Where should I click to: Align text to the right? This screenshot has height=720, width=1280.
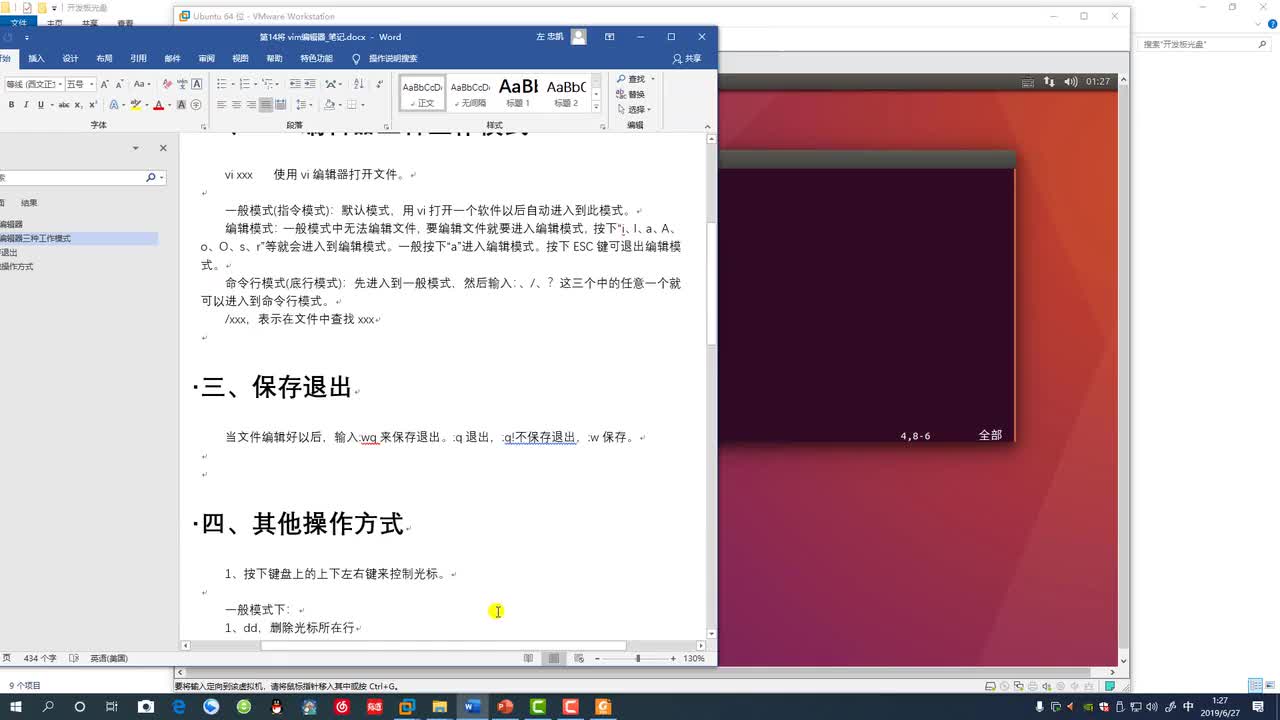(251, 105)
